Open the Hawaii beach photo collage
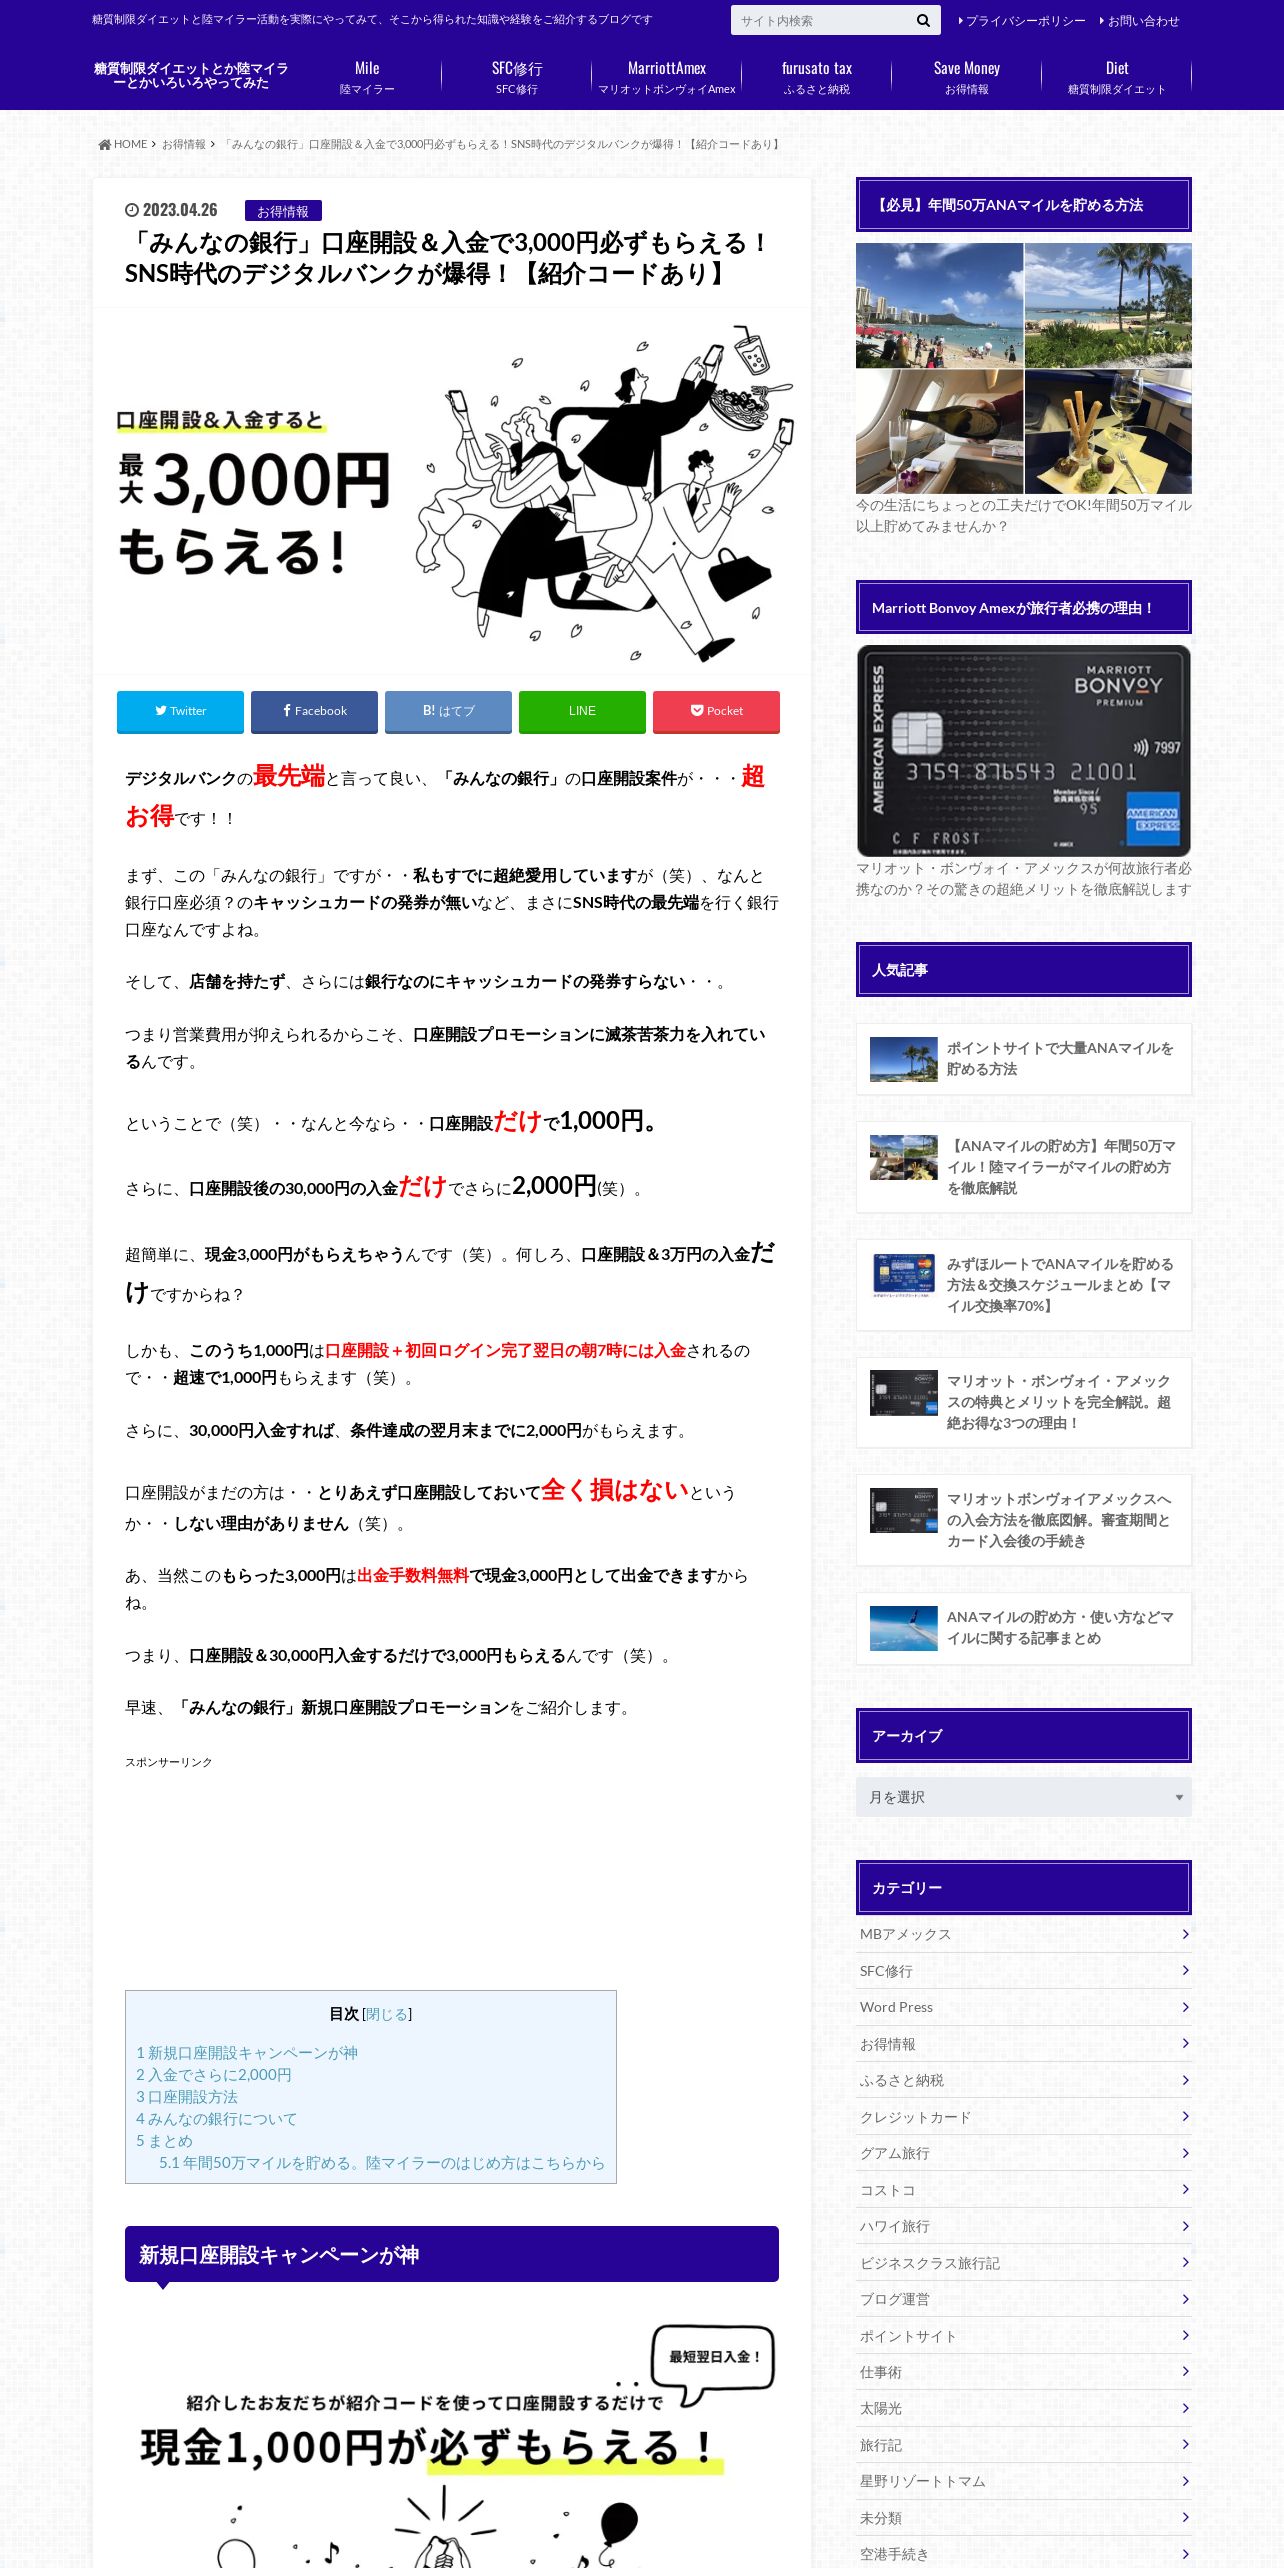Viewport: 1284px width, 2568px height. coord(1023,368)
